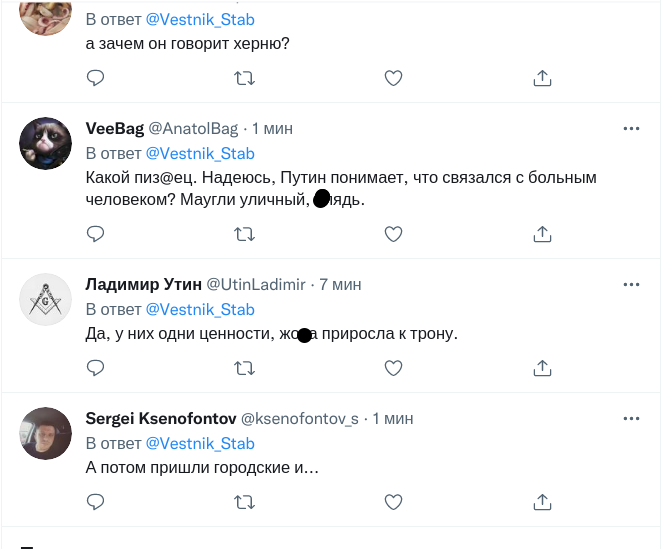Image resolution: width=661 pixels, height=549 pixels.
Task: Like the tweet from VeeBag
Action: 393,234
